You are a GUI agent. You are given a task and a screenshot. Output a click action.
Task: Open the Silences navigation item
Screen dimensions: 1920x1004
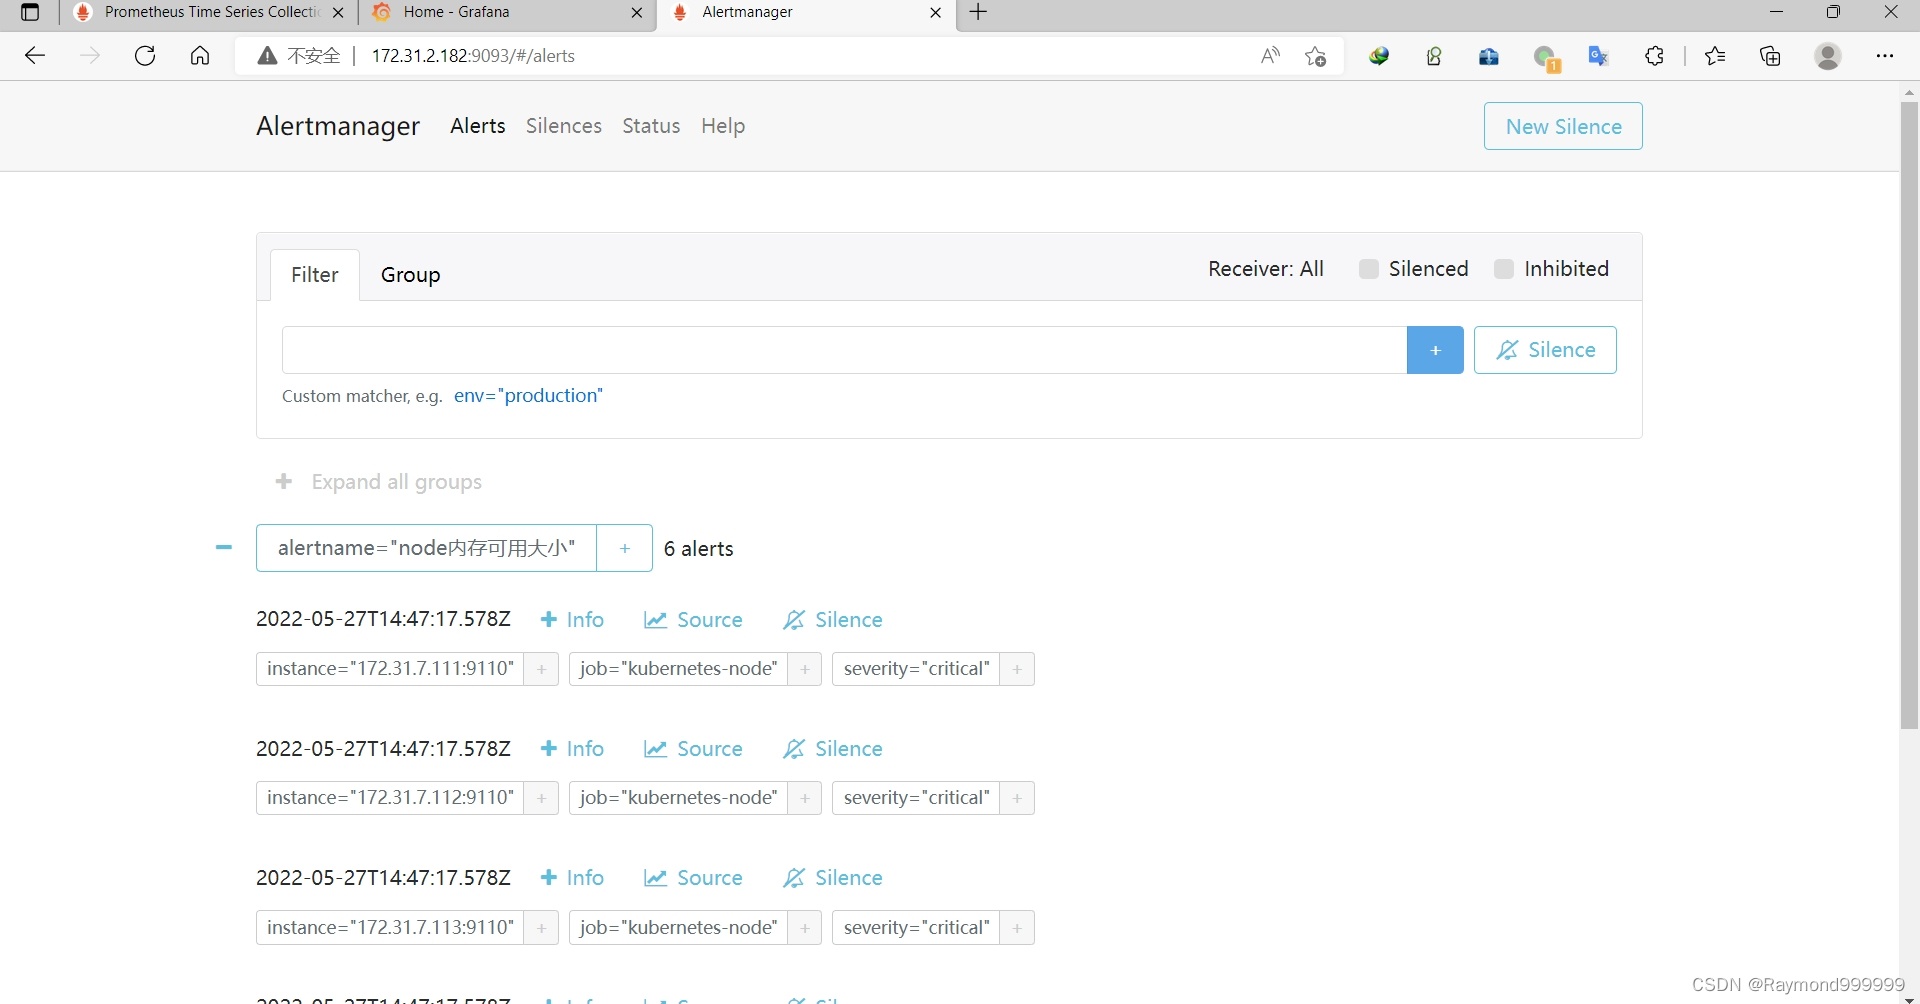(x=564, y=126)
